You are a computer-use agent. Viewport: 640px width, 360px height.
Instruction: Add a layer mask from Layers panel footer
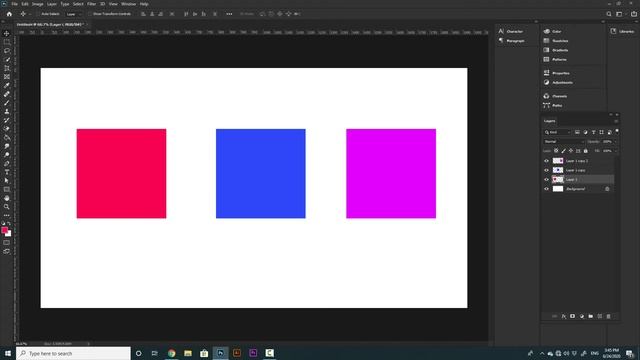tap(573, 316)
